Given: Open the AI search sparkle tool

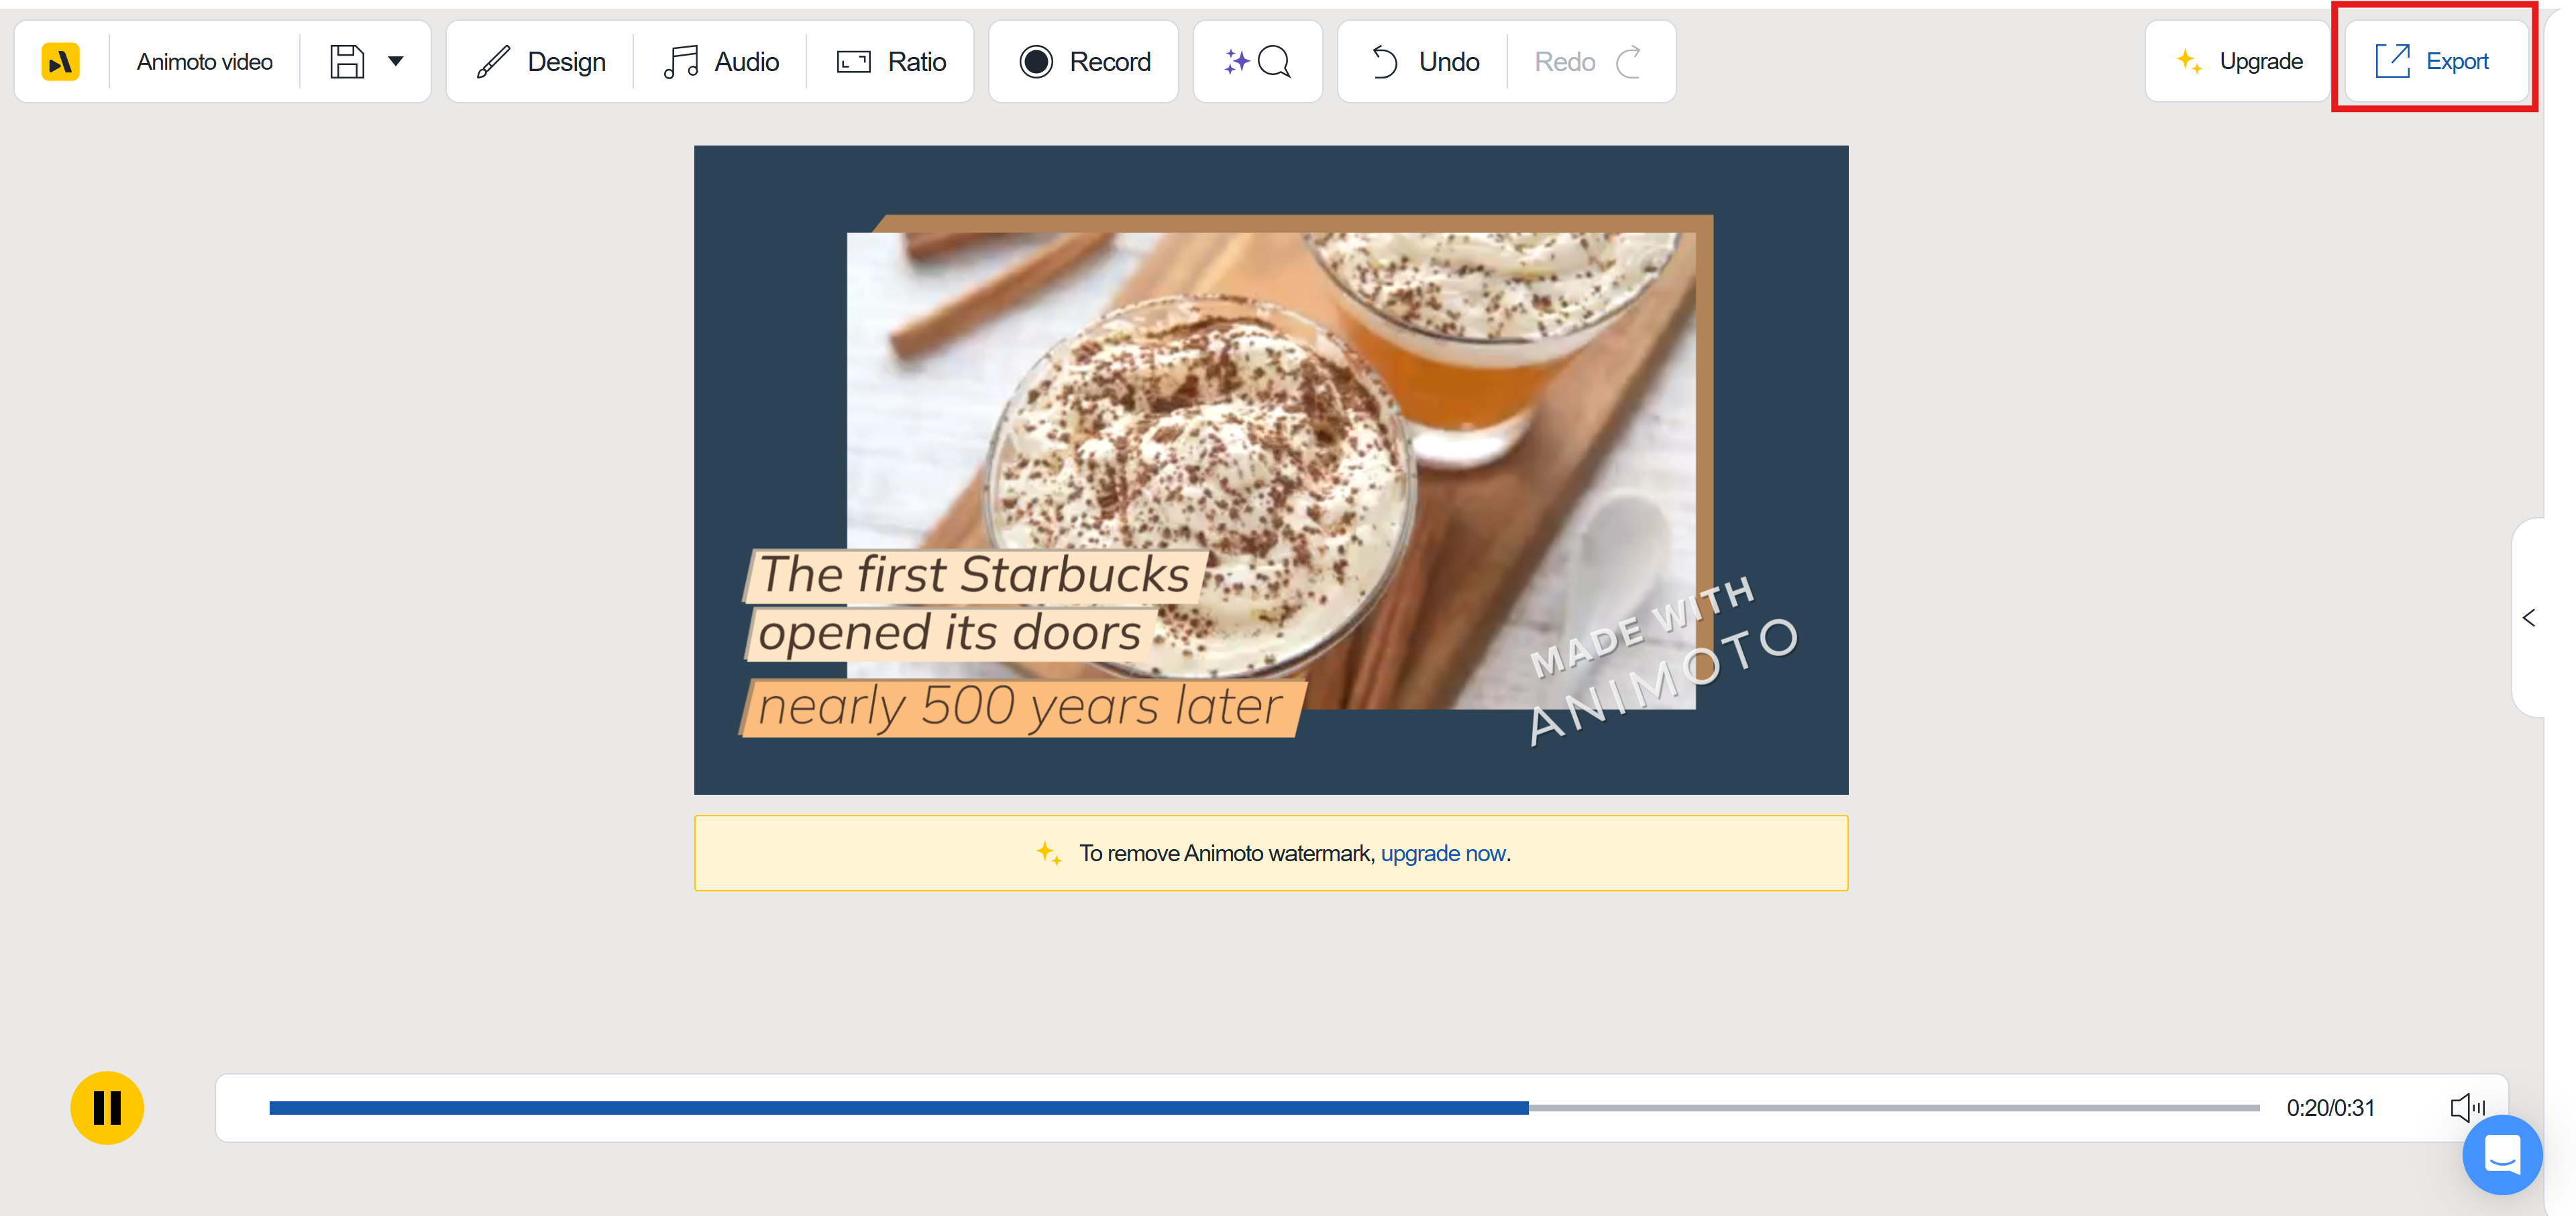Looking at the screenshot, I should [x=1257, y=61].
